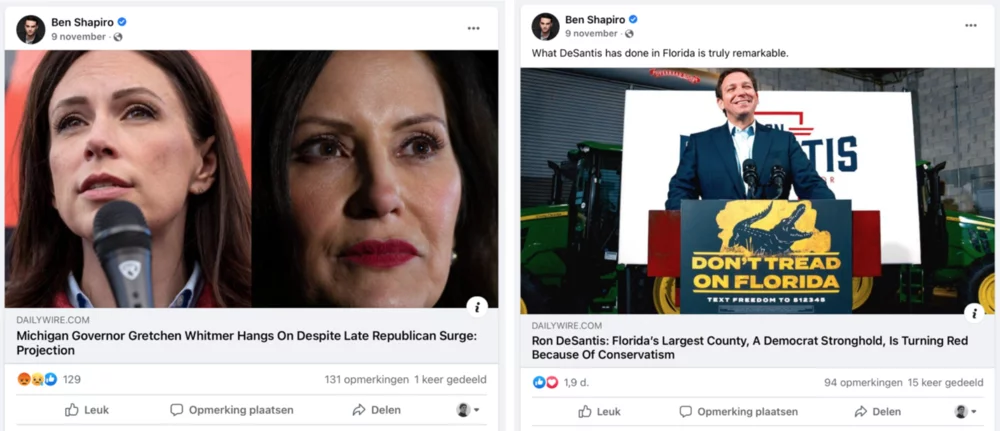Click info icon on Whitmer article image
1000x431 pixels.
477,307
